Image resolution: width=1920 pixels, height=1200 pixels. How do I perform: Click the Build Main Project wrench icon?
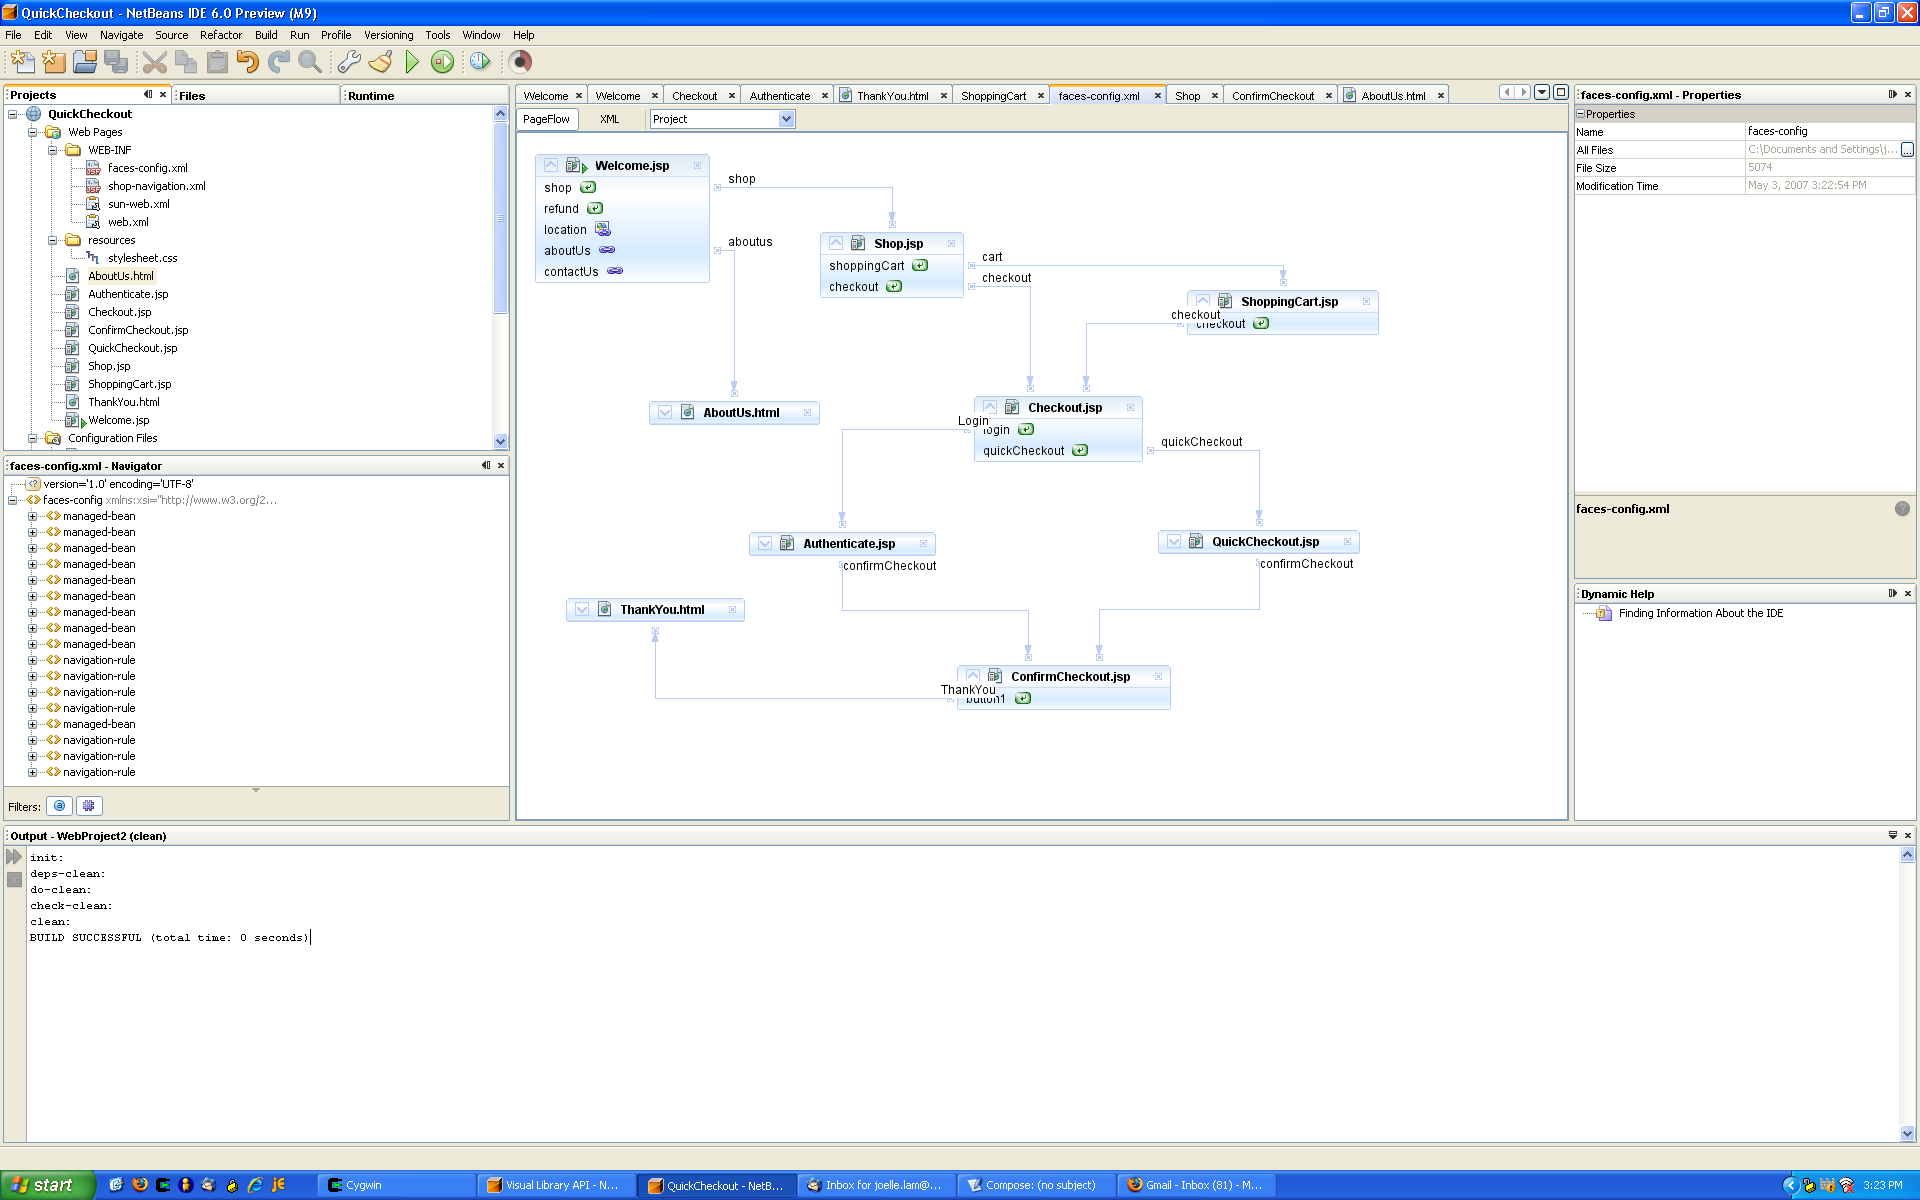(x=349, y=62)
